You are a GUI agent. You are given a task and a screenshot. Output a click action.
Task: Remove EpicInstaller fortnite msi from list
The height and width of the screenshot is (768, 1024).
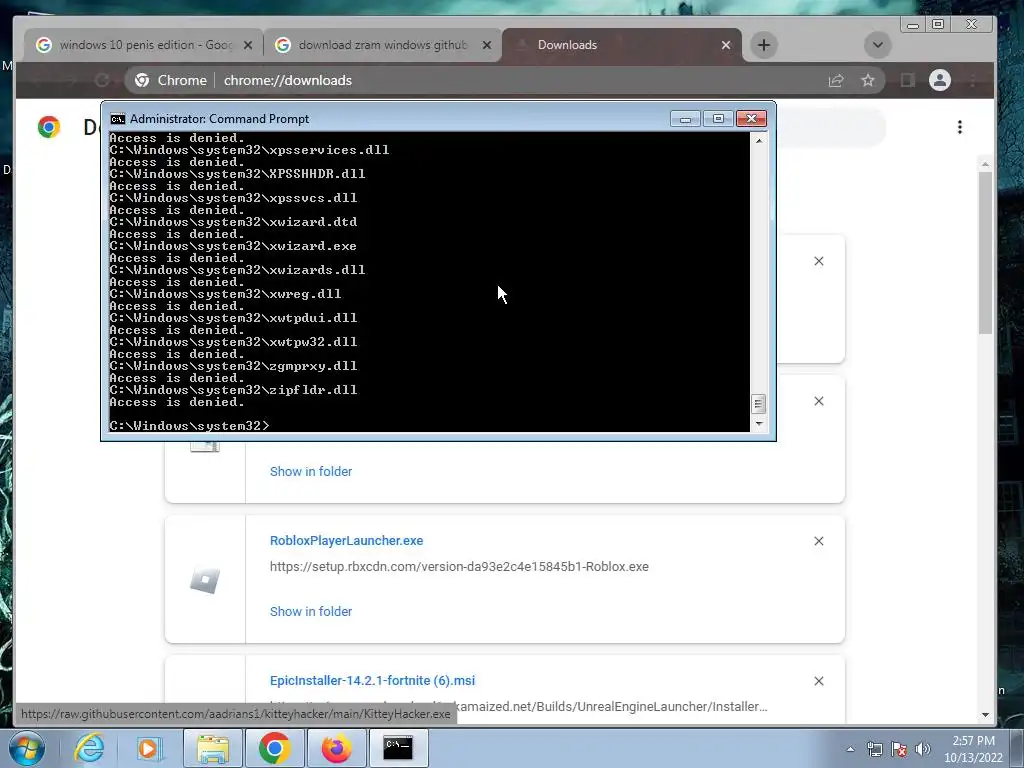(818, 681)
